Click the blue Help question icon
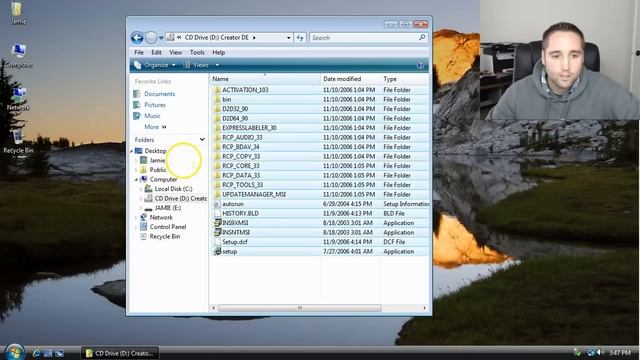This screenshot has height=360, width=640. 420,65
